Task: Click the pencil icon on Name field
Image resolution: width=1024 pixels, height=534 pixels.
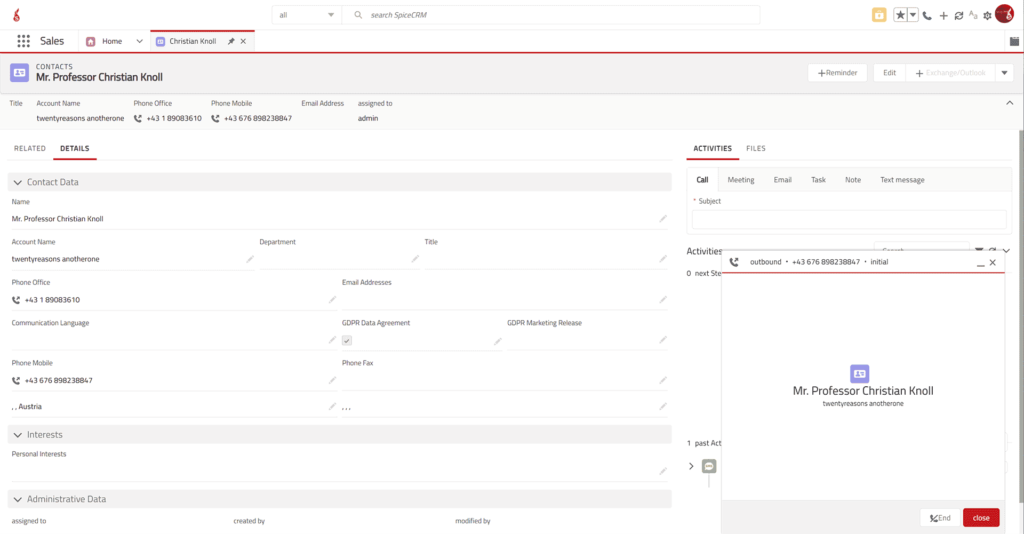Action: (662, 218)
